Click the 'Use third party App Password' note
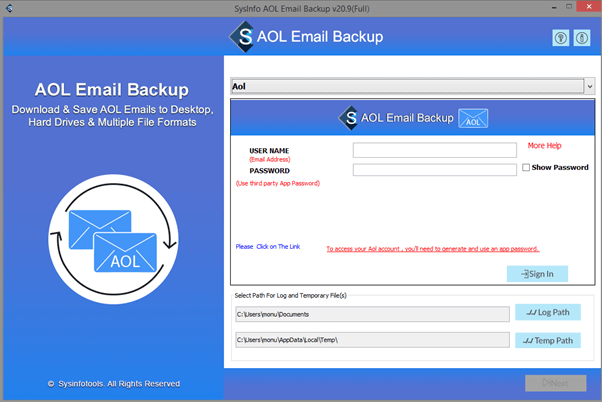 [278, 184]
